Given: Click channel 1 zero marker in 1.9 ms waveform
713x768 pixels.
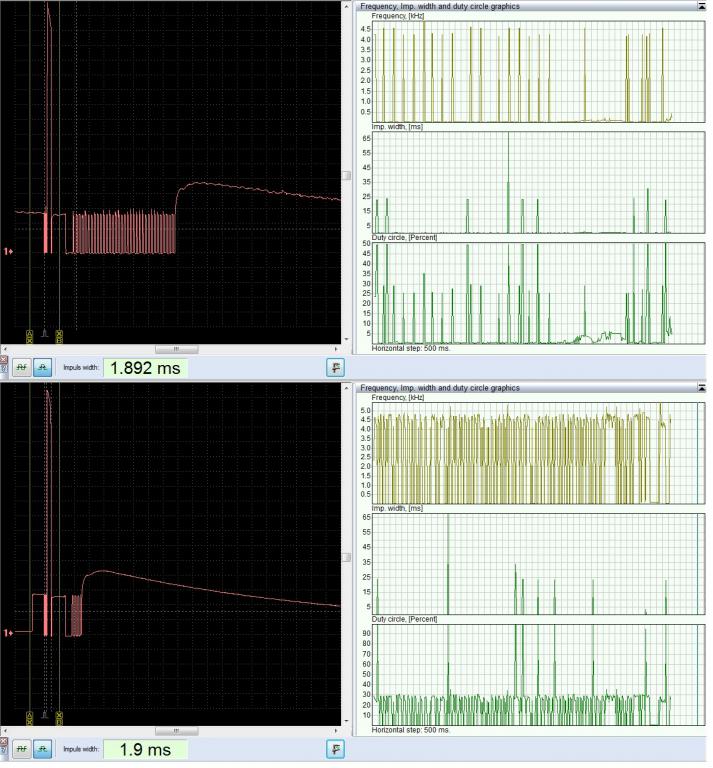Looking at the screenshot, I should tap(8, 633).
